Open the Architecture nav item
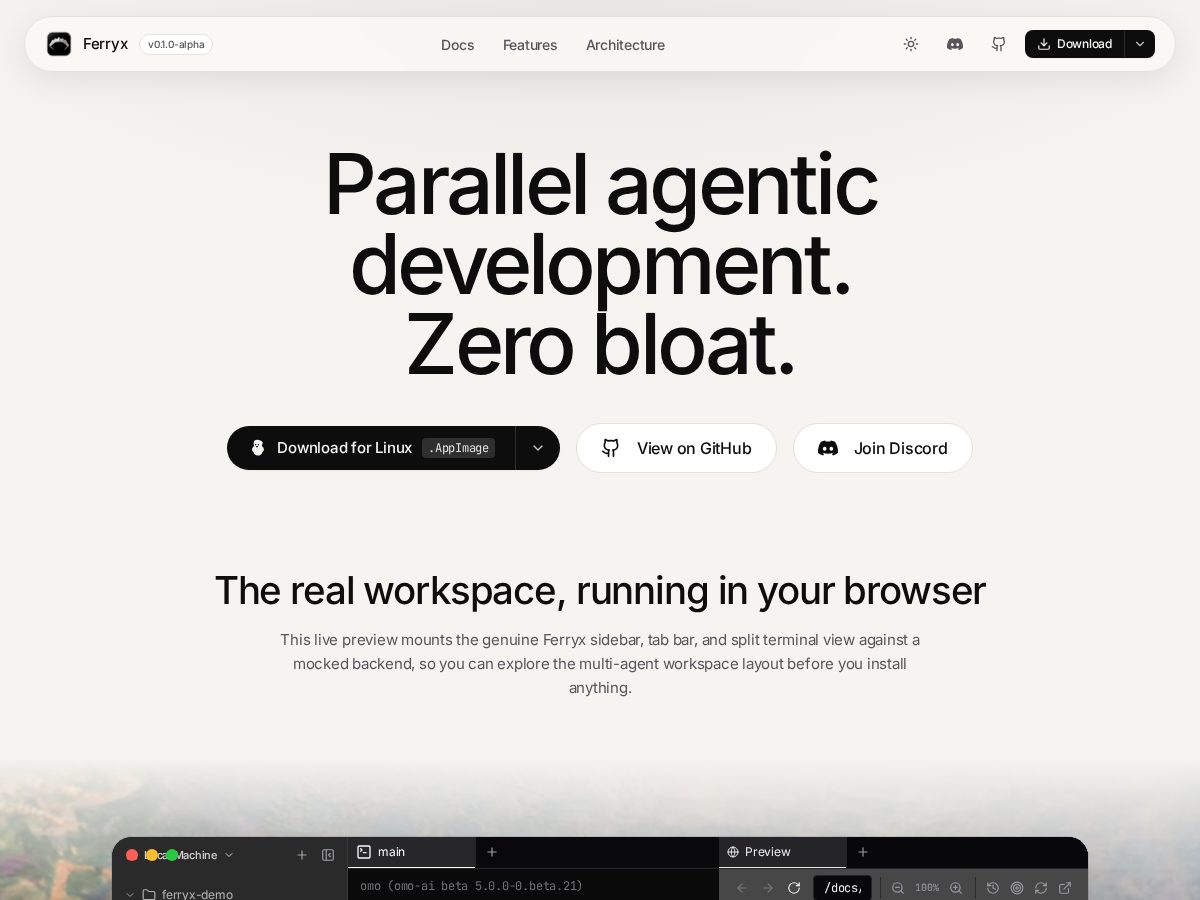The image size is (1200, 900). click(625, 45)
